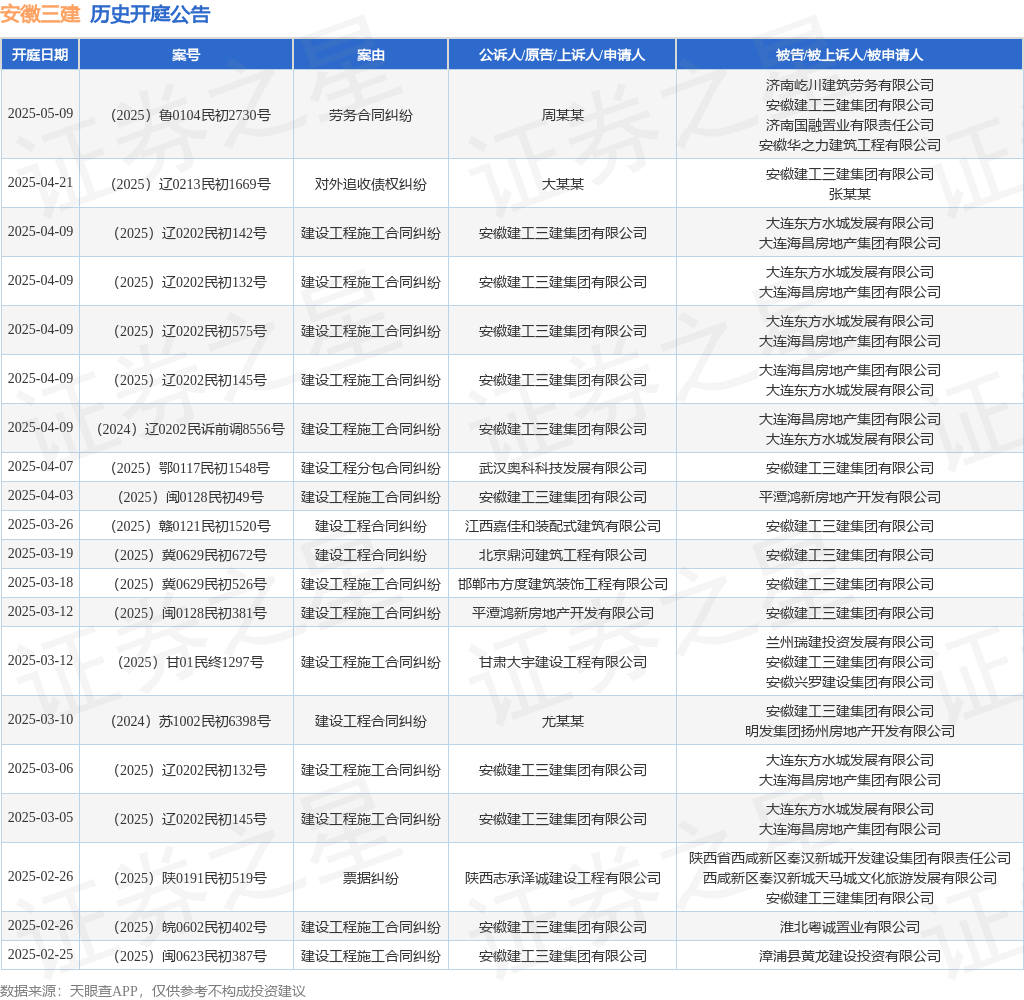Click plaintiff 平潭鸿新房地产开发有限公司
The height and width of the screenshot is (1000, 1024).
coord(562,613)
